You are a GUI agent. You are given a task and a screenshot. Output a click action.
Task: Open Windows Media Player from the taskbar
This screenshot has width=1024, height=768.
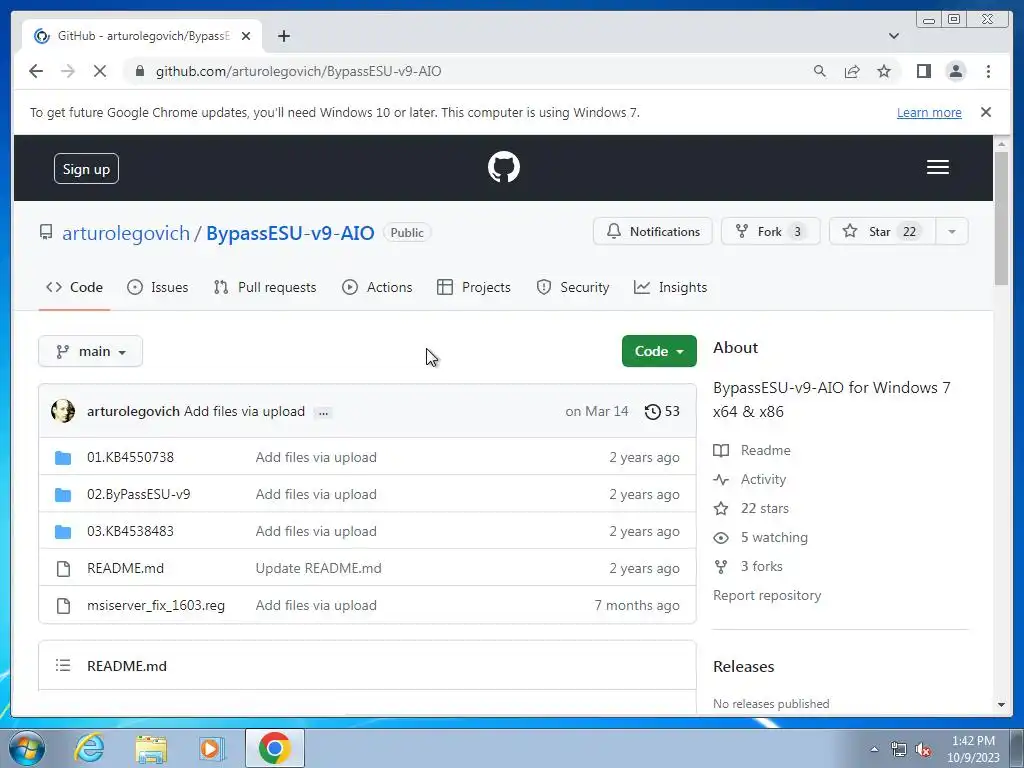click(x=212, y=749)
